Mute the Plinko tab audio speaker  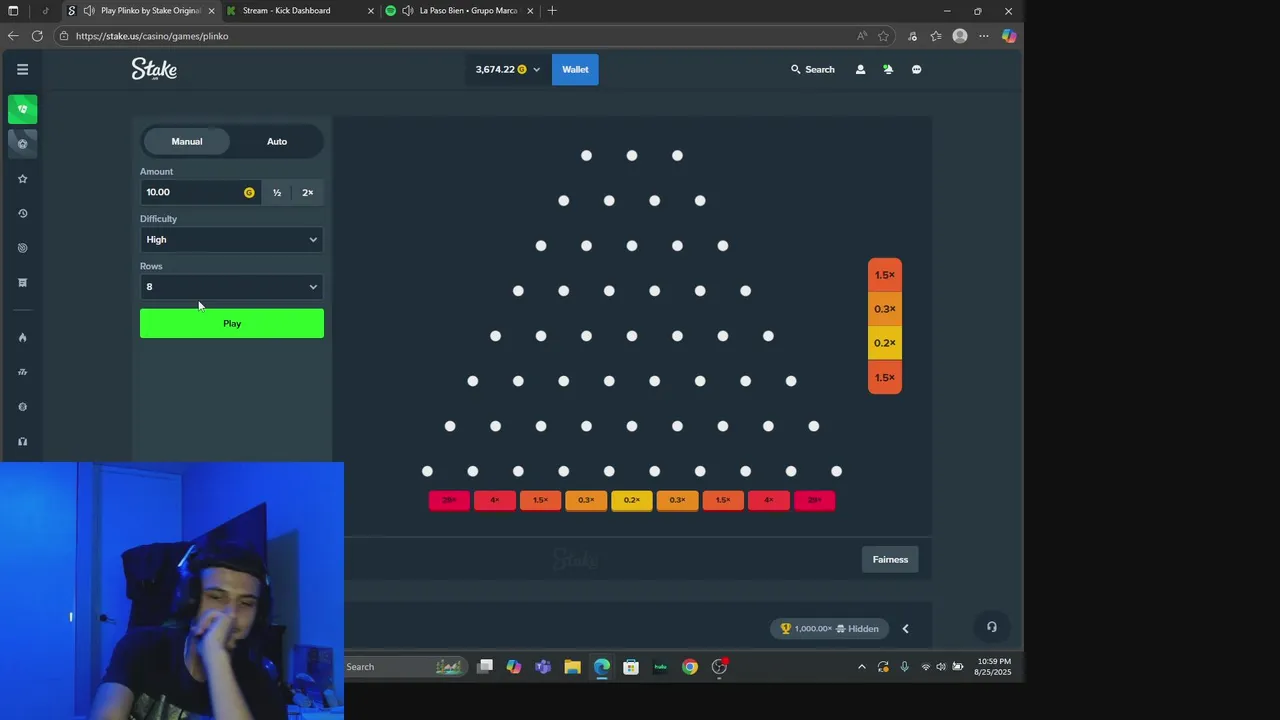point(89,11)
